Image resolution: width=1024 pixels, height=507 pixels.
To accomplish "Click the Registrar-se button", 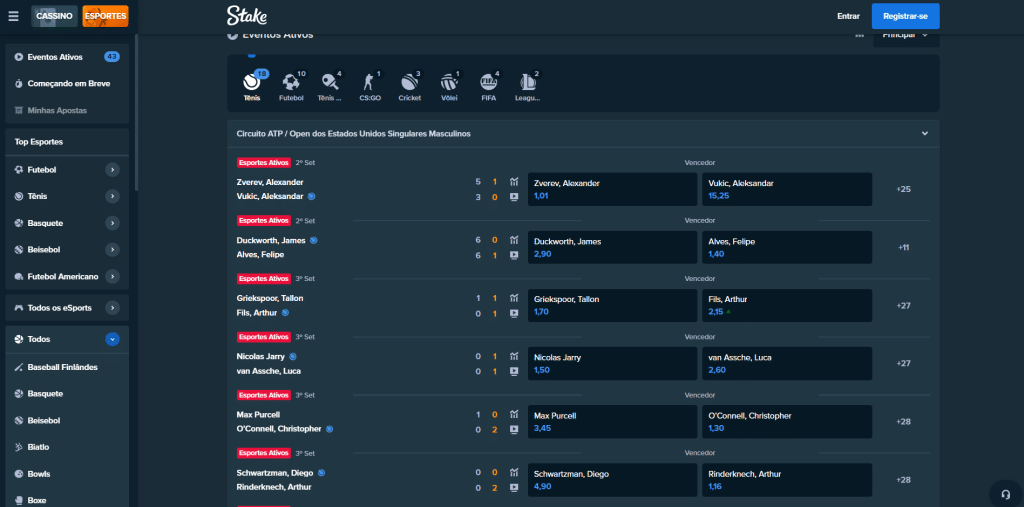I will 905,16.
